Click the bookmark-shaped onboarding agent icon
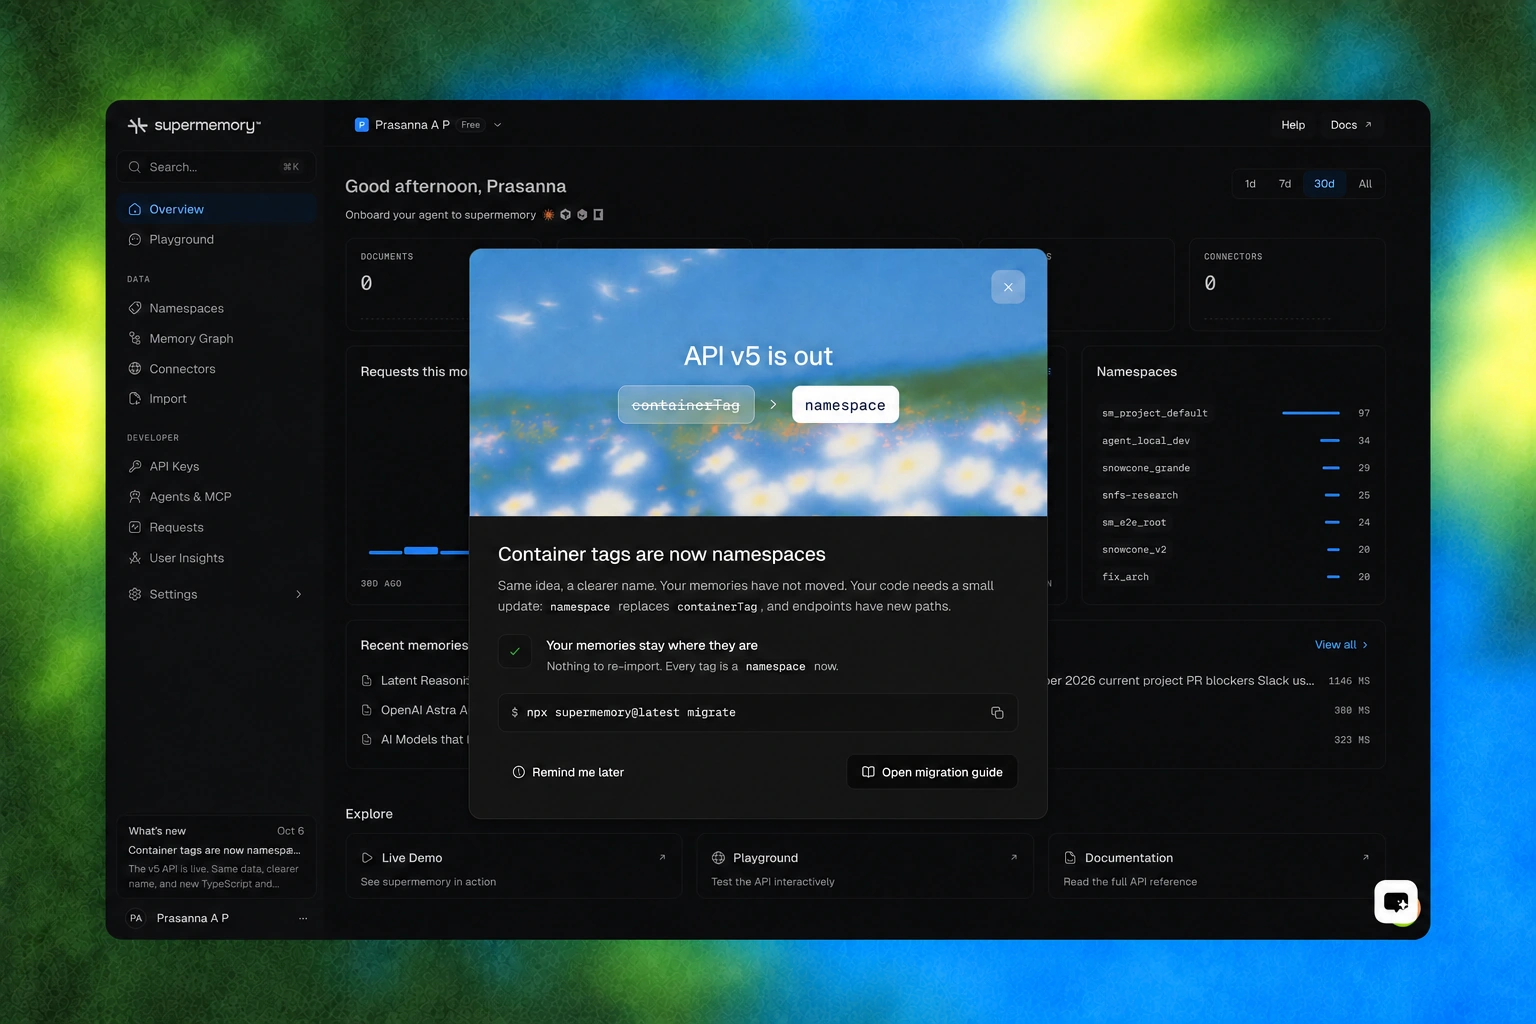Screen dimensions: 1536x1024 point(598,215)
